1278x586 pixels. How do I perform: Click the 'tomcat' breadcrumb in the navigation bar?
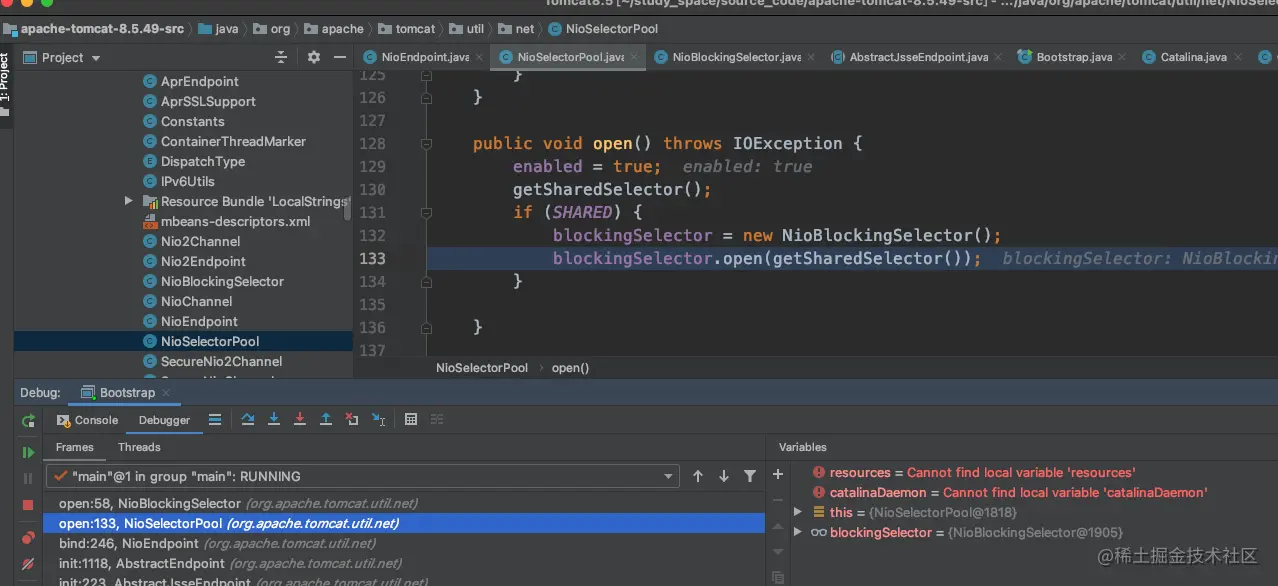click(x=415, y=29)
